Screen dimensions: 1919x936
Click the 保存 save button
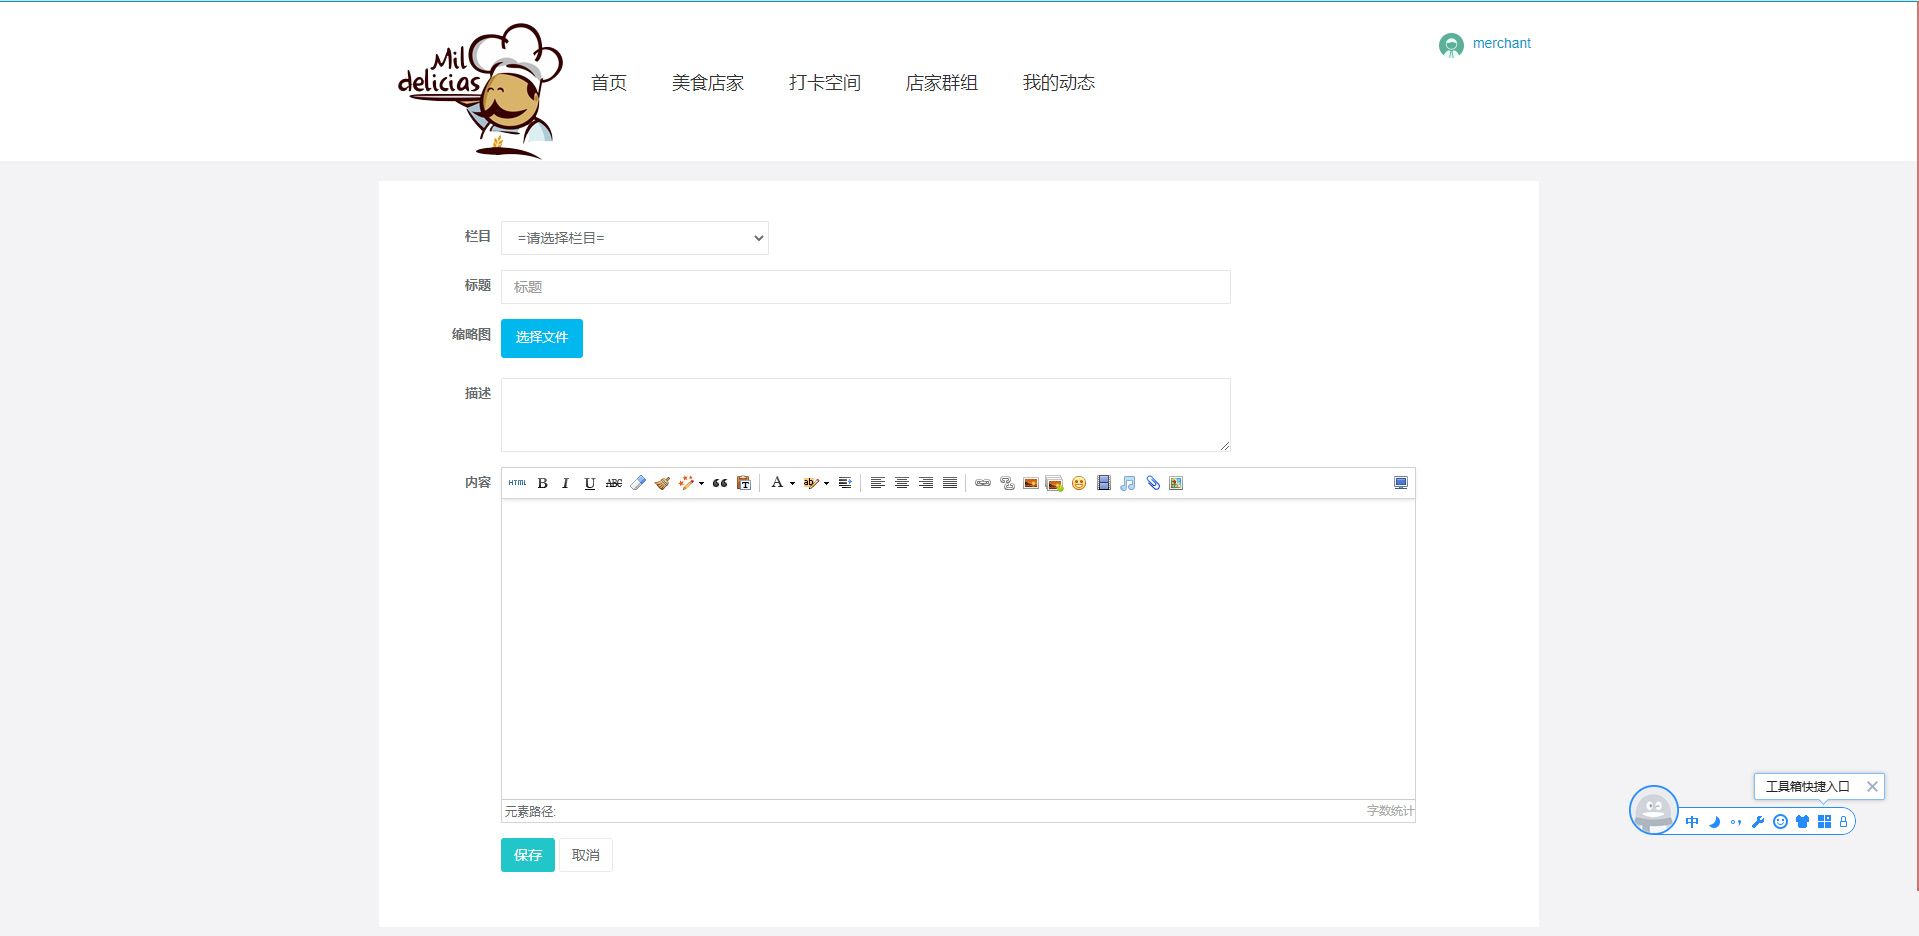[527, 855]
